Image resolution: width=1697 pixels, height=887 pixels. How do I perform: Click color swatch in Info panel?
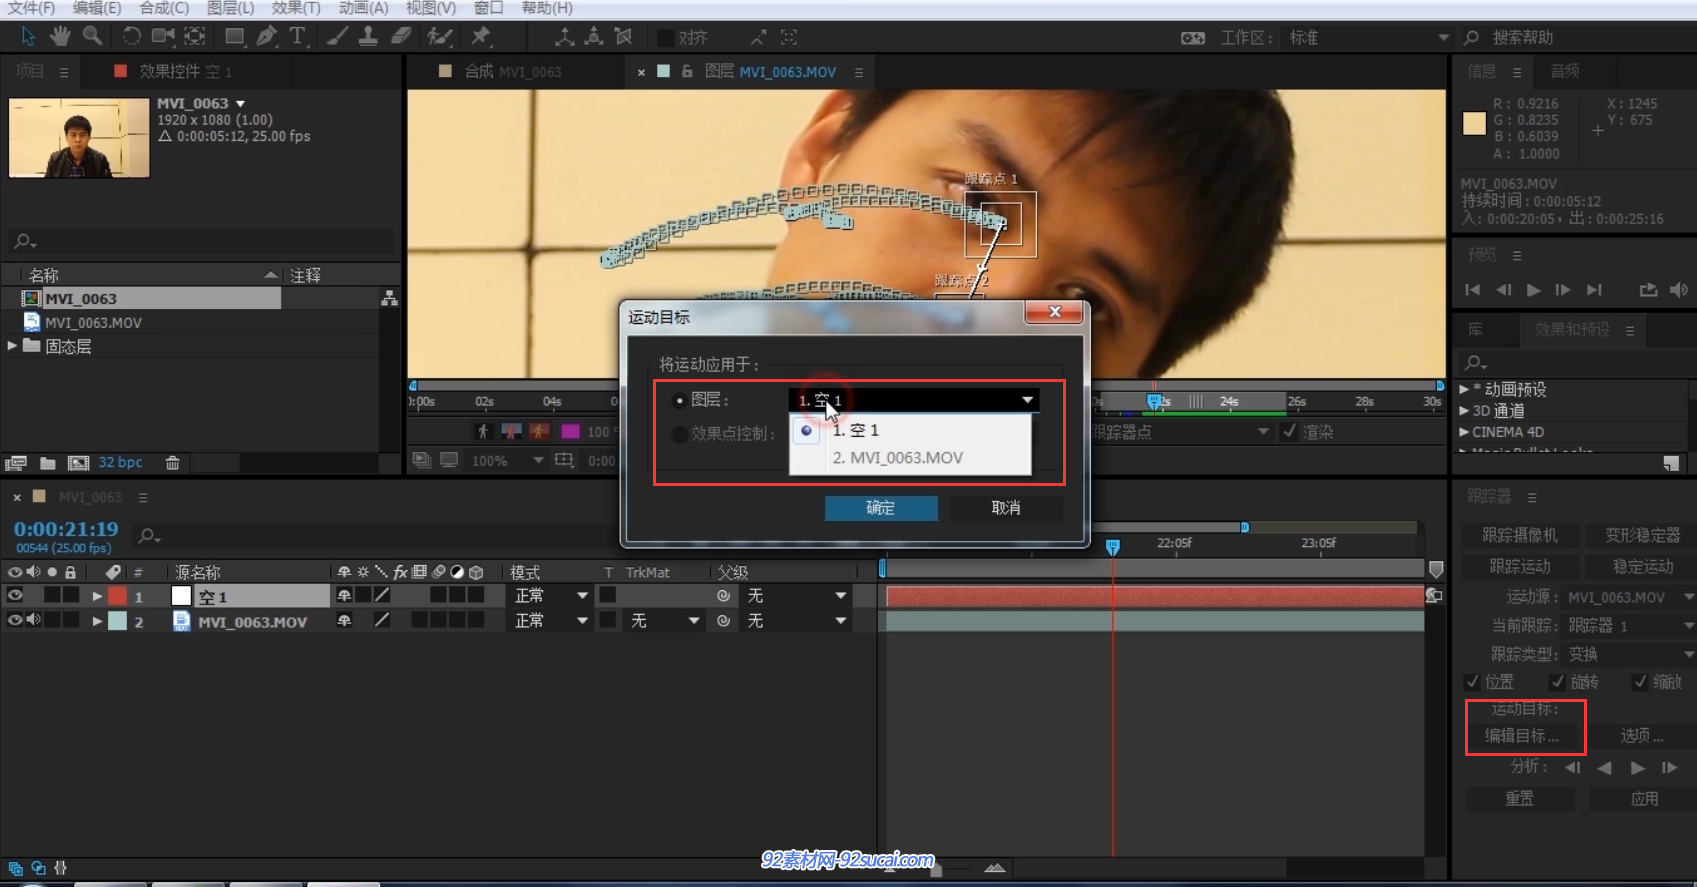1474,123
